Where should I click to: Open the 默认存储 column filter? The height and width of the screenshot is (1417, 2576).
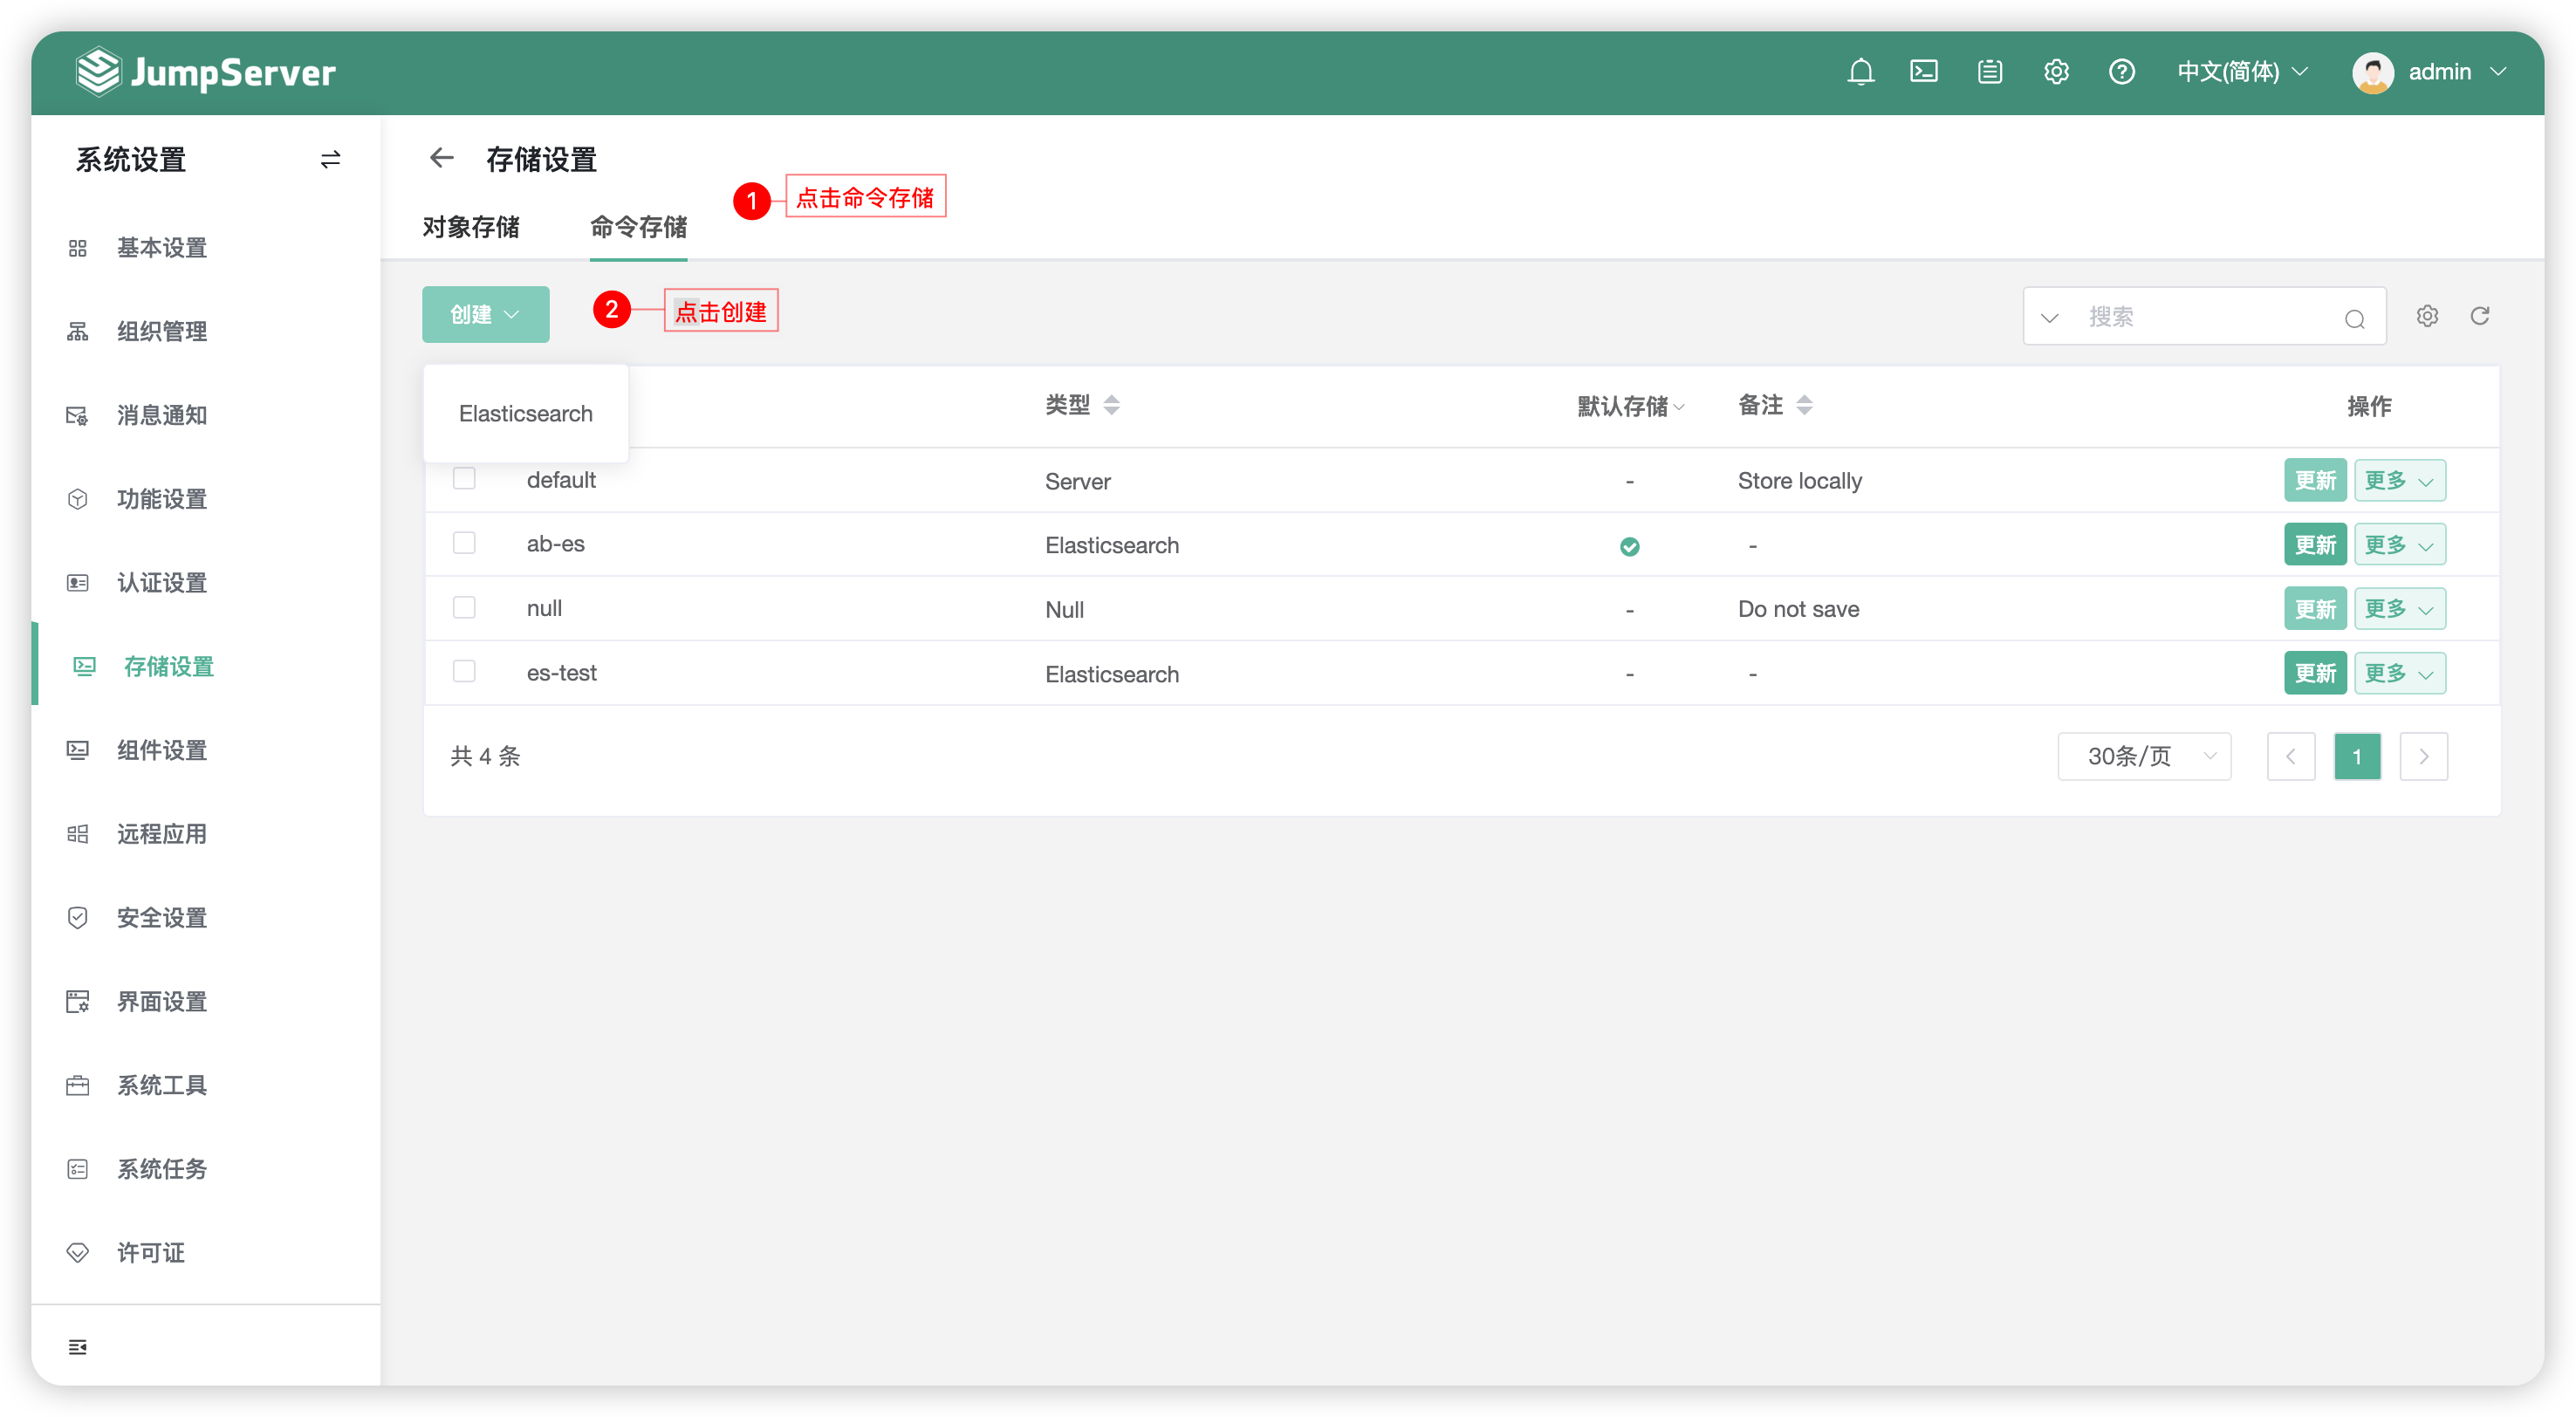(x=1630, y=406)
